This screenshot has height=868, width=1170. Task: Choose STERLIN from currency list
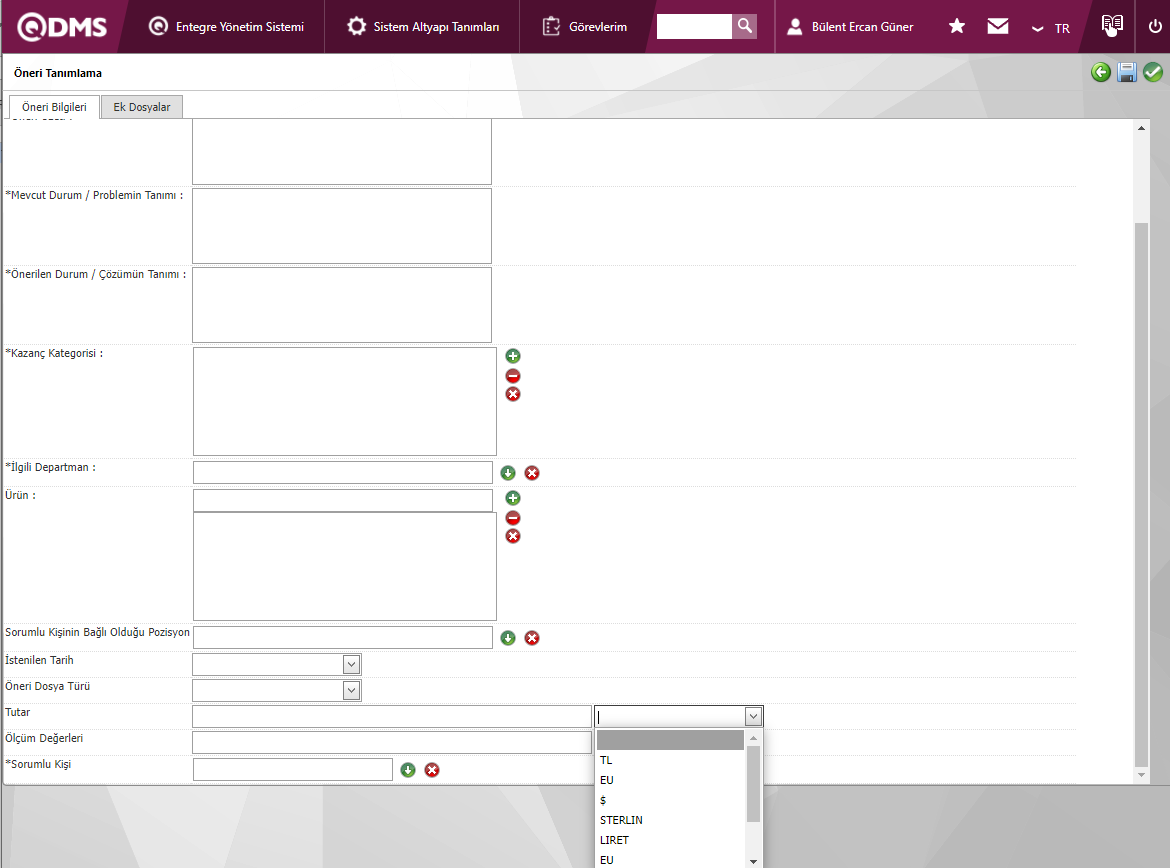[x=670, y=819]
